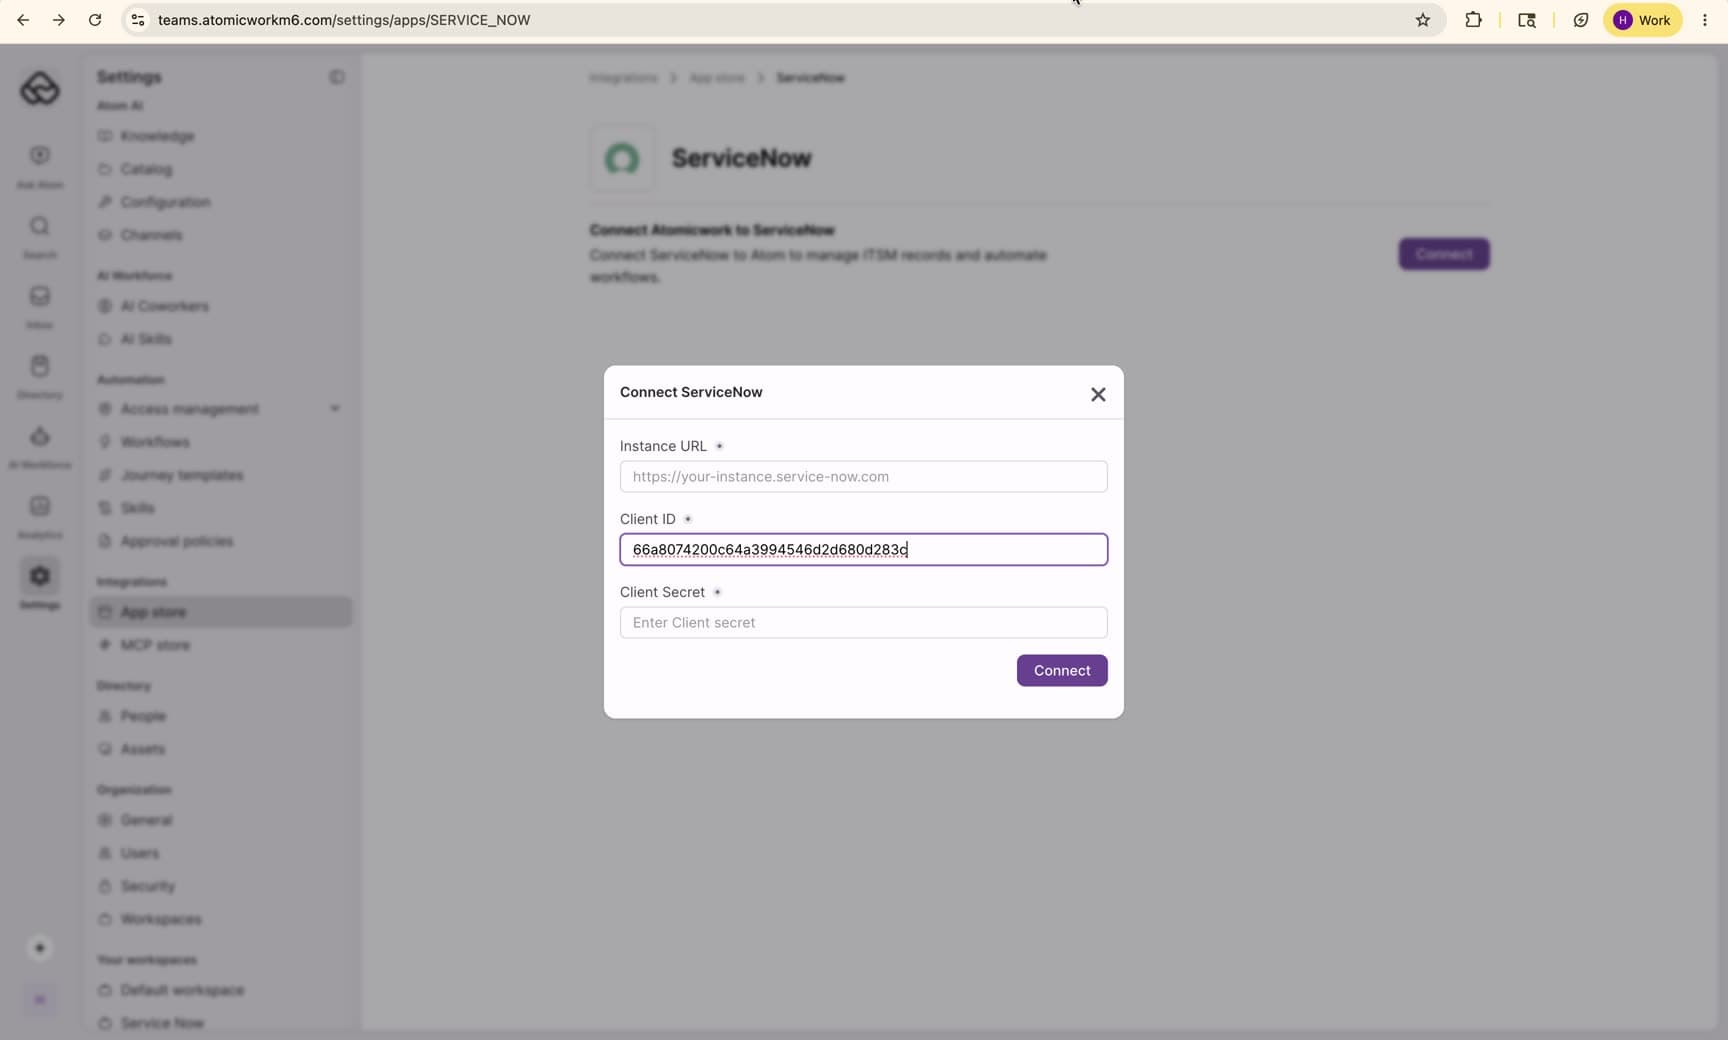Open AI Workforce in left rail
This screenshot has height=1040, width=1728.
40,446
